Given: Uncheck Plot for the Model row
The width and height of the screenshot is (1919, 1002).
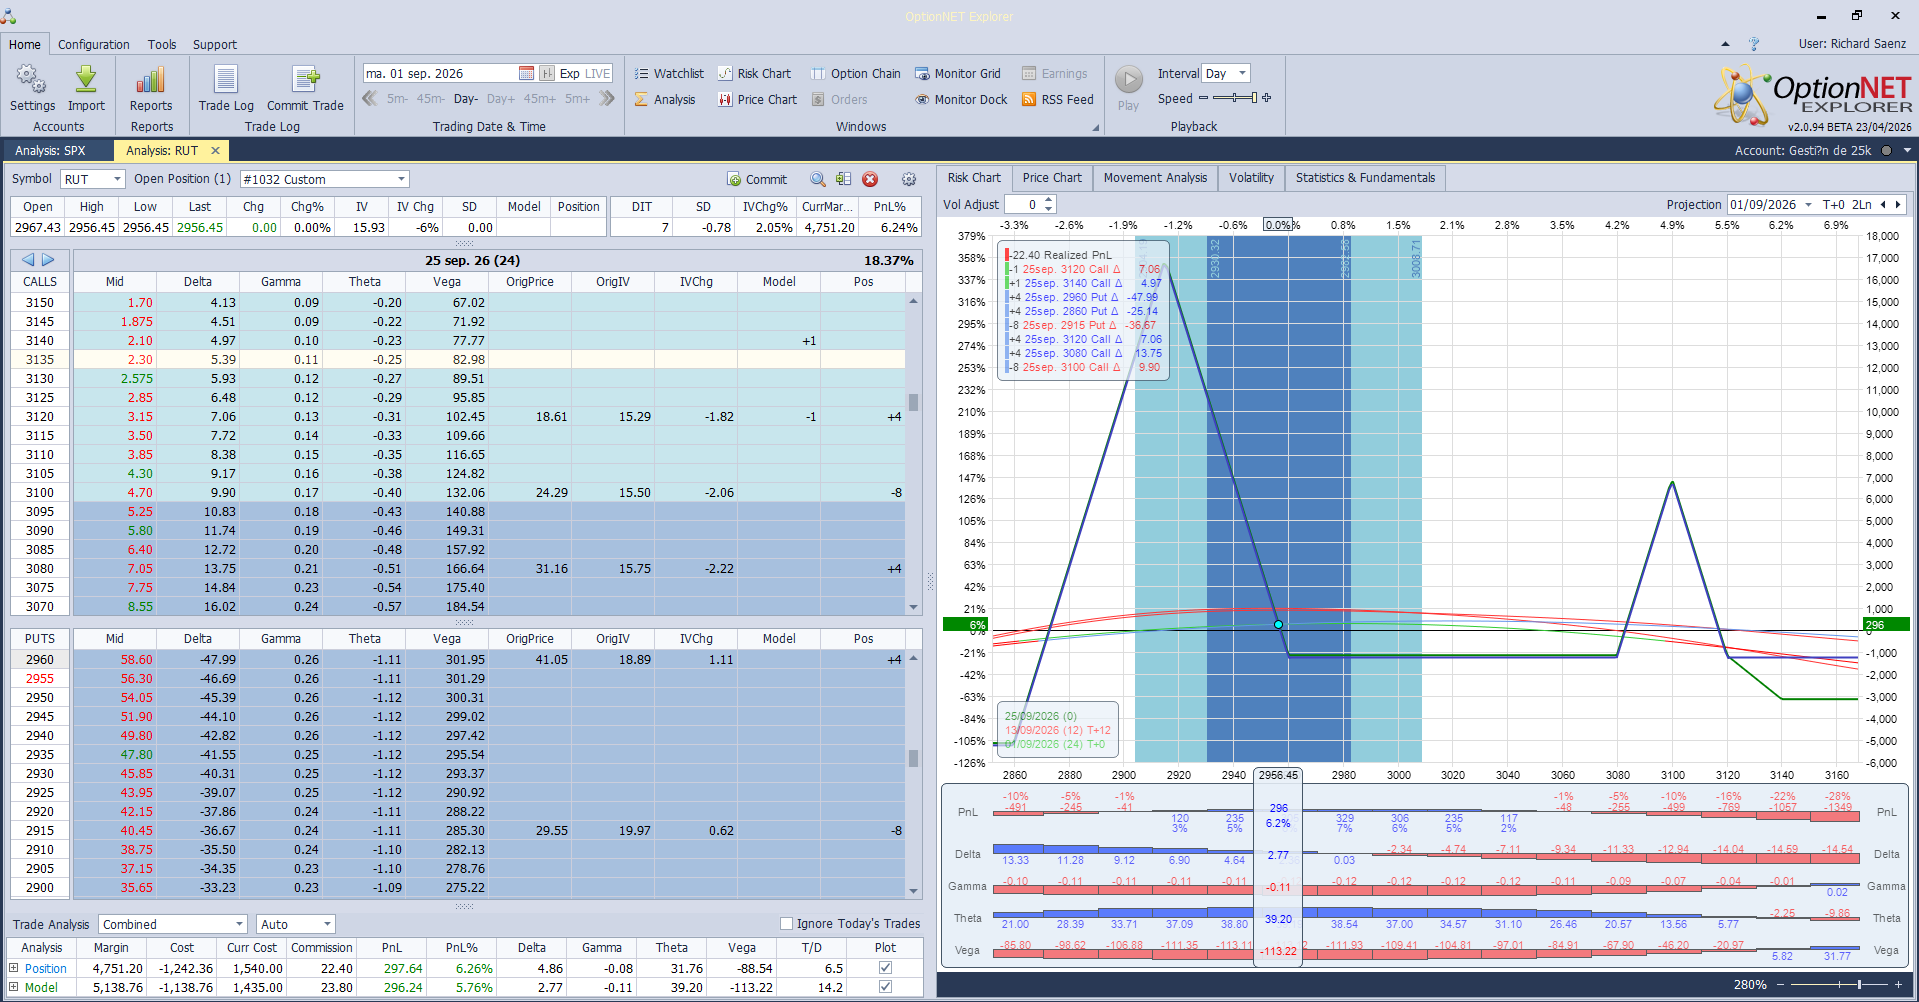Looking at the screenshot, I should point(884,987).
